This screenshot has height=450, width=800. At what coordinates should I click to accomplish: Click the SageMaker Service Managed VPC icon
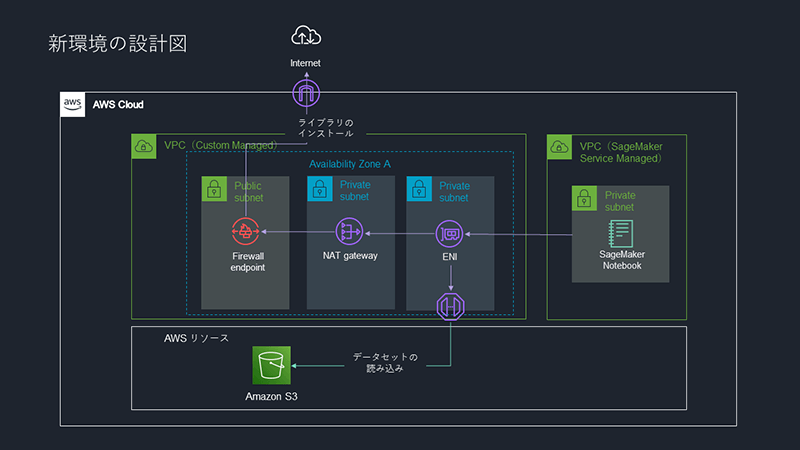pyautogui.click(x=559, y=147)
